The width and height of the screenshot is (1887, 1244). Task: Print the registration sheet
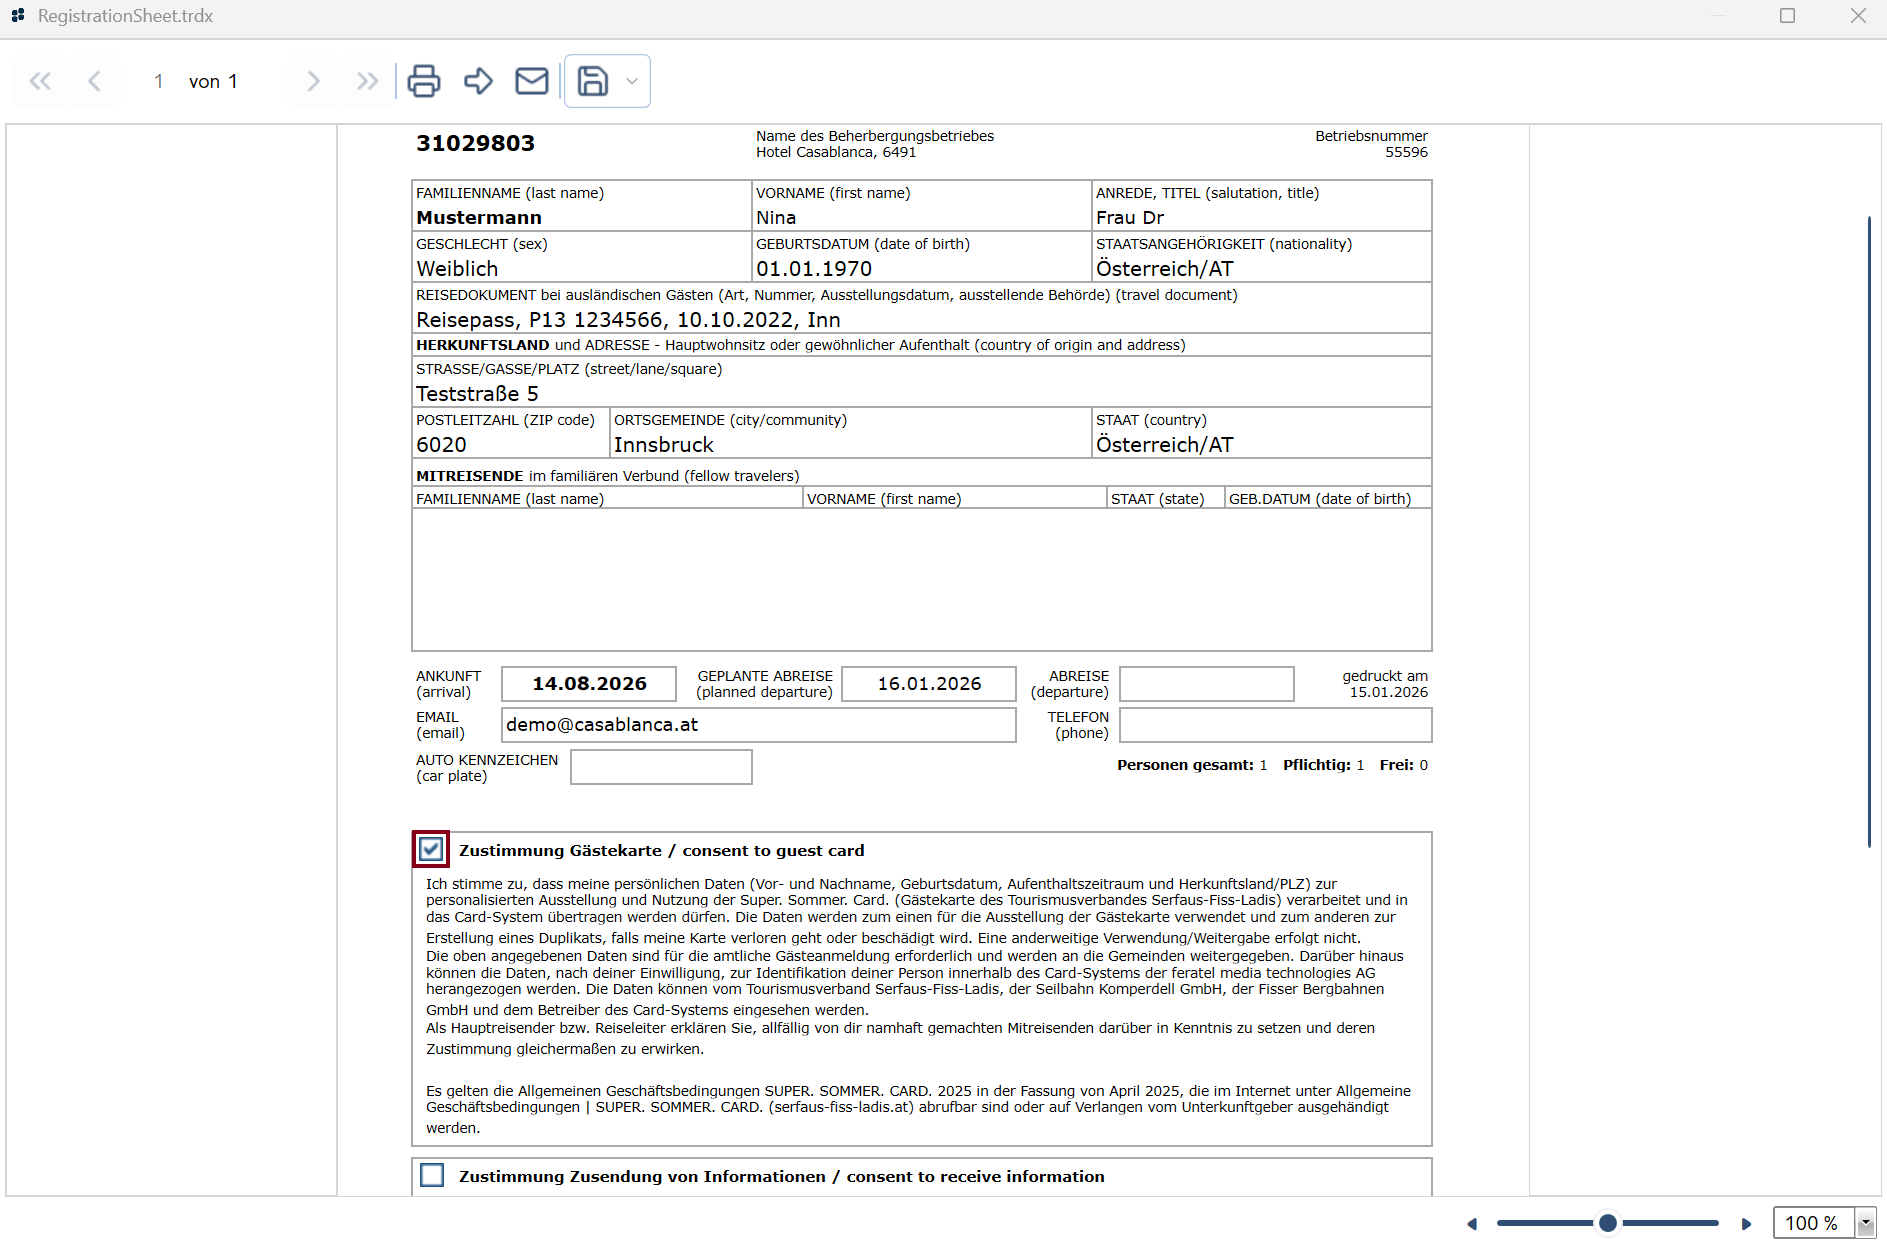click(x=424, y=81)
